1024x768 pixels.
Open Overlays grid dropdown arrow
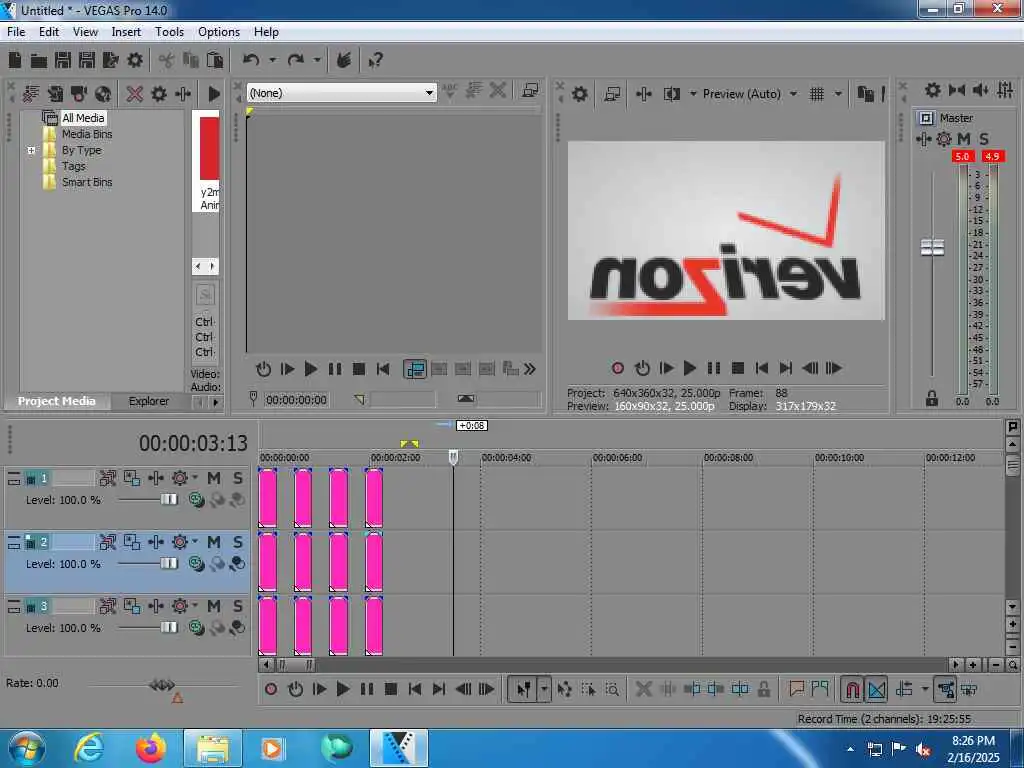838,94
